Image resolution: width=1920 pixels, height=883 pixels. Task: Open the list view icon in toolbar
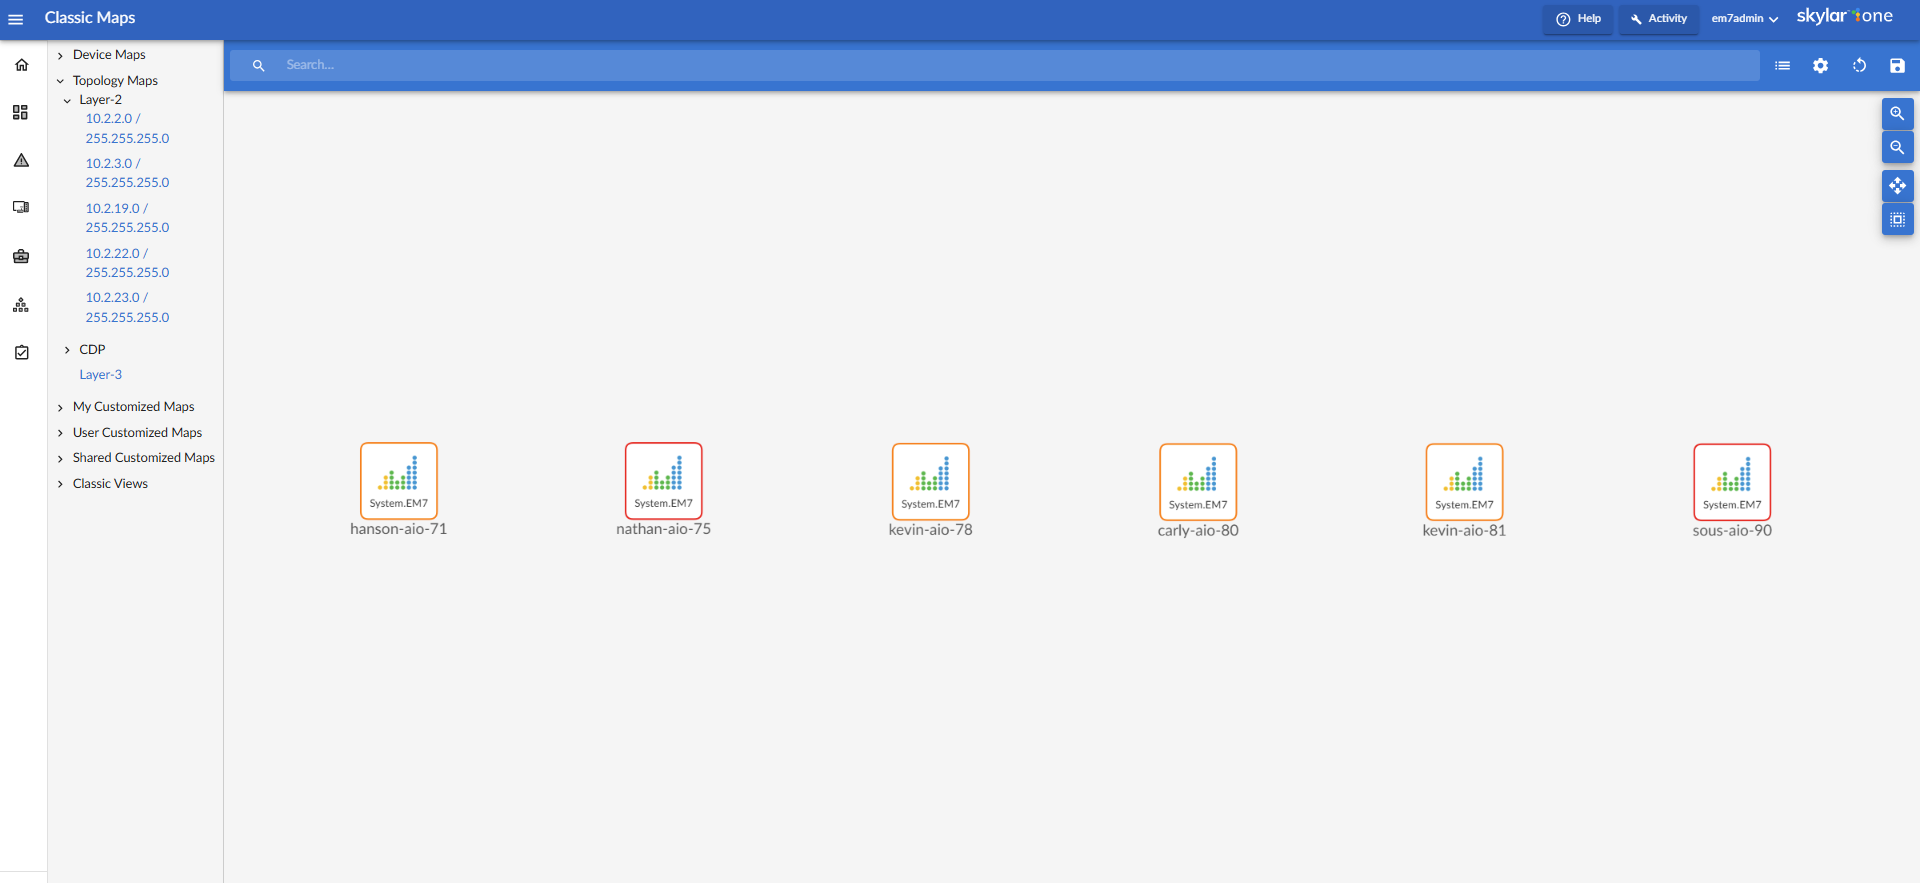[x=1782, y=66]
